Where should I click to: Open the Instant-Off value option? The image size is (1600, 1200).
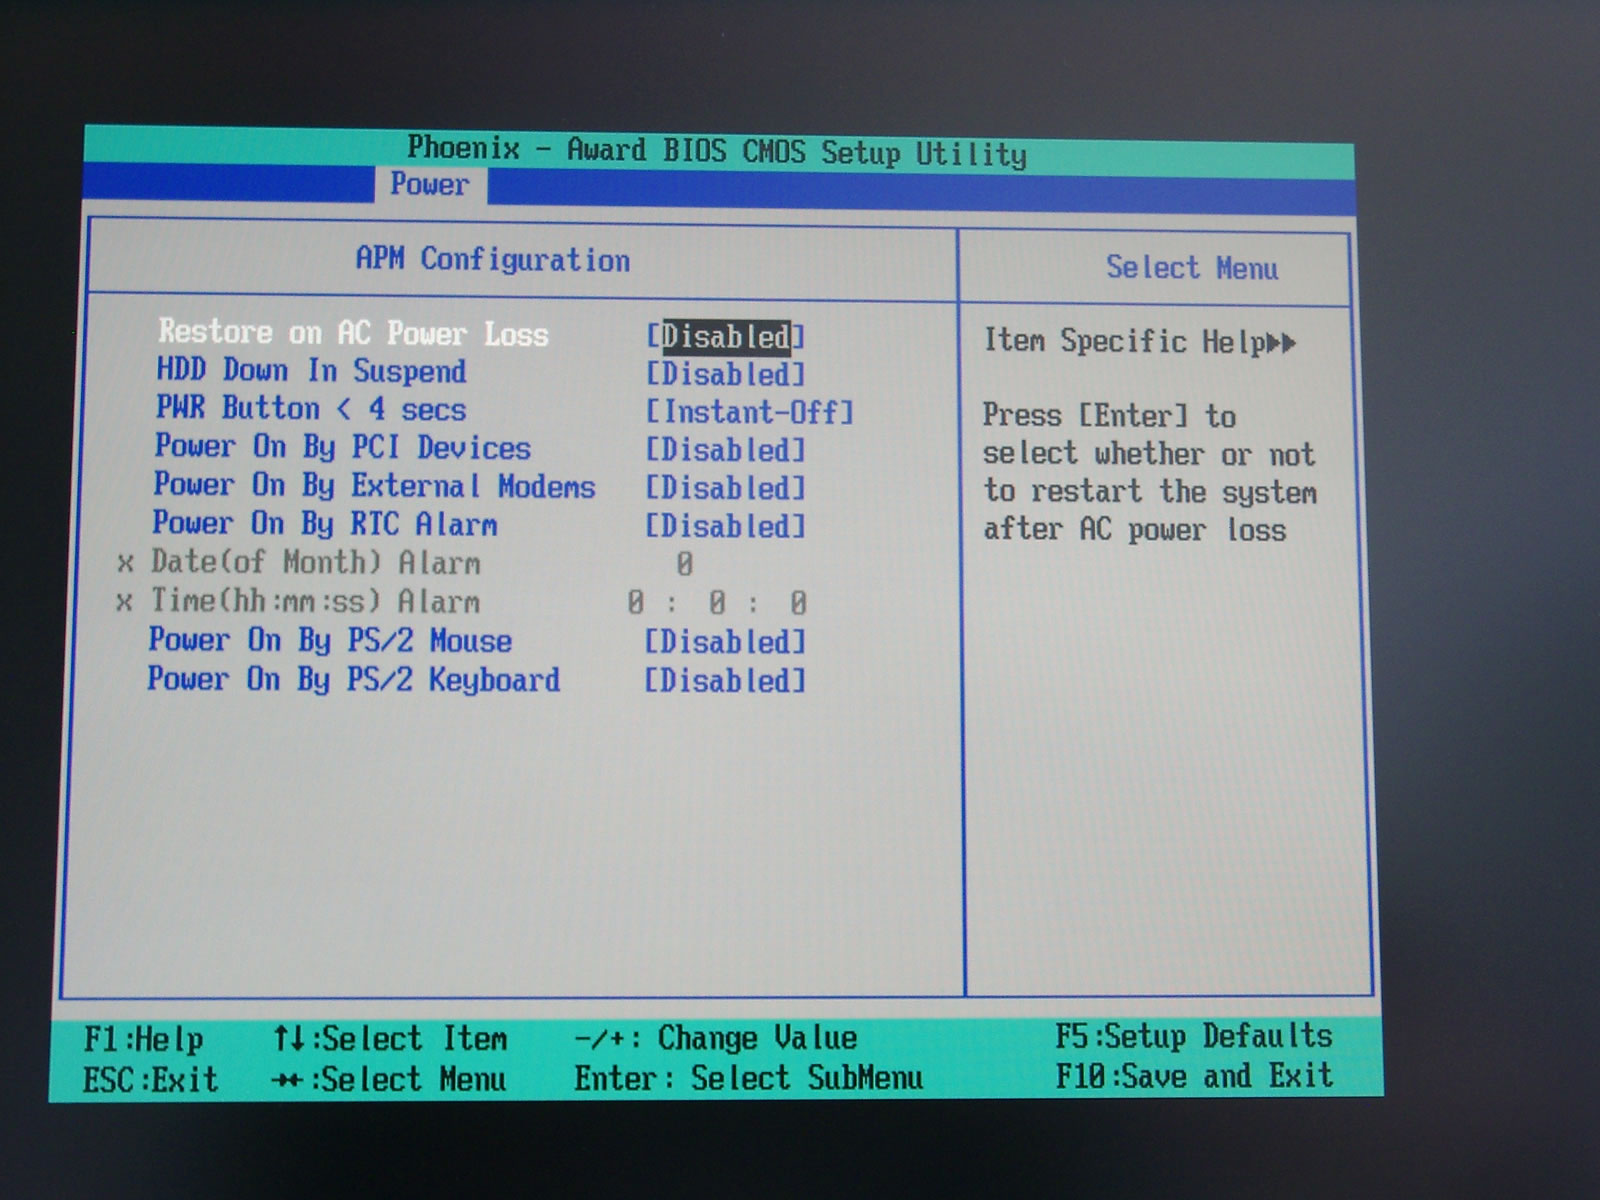click(x=749, y=412)
